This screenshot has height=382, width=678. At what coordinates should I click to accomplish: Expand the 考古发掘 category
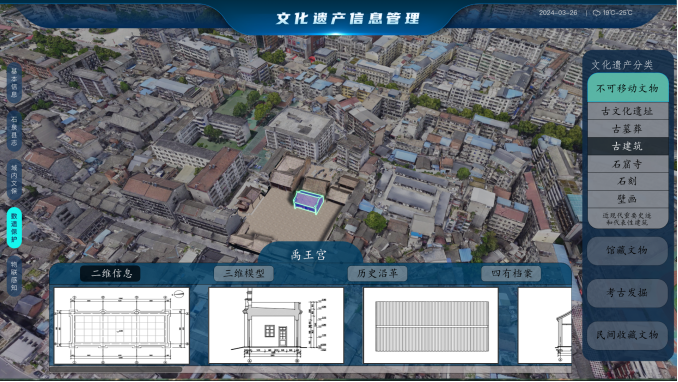627,293
